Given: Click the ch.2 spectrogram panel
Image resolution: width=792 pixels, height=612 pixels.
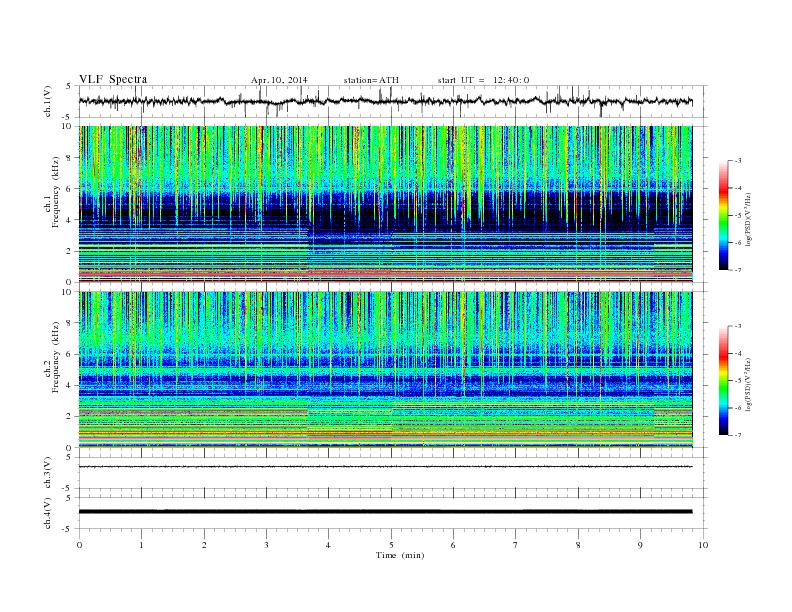Looking at the screenshot, I should pos(386,370).
